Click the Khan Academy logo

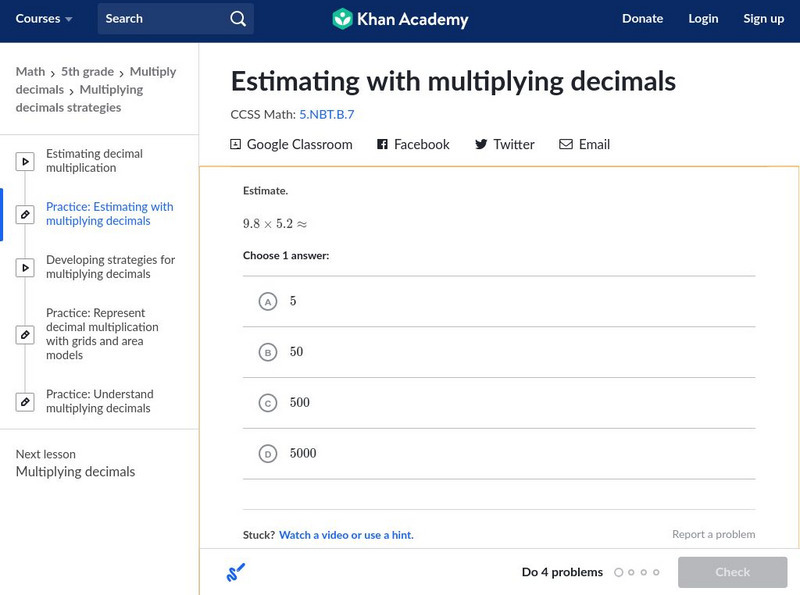point(400,19)
